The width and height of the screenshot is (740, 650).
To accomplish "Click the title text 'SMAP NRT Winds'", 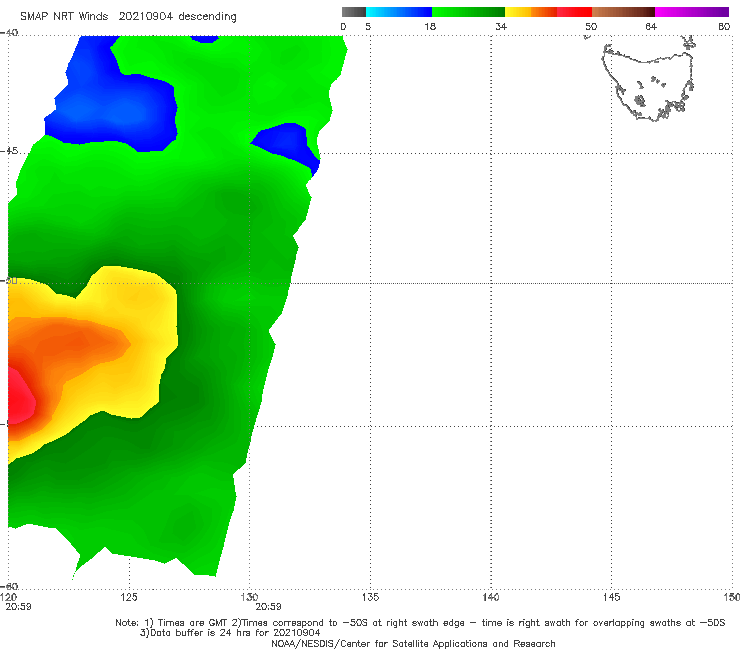I will point(64,17).
